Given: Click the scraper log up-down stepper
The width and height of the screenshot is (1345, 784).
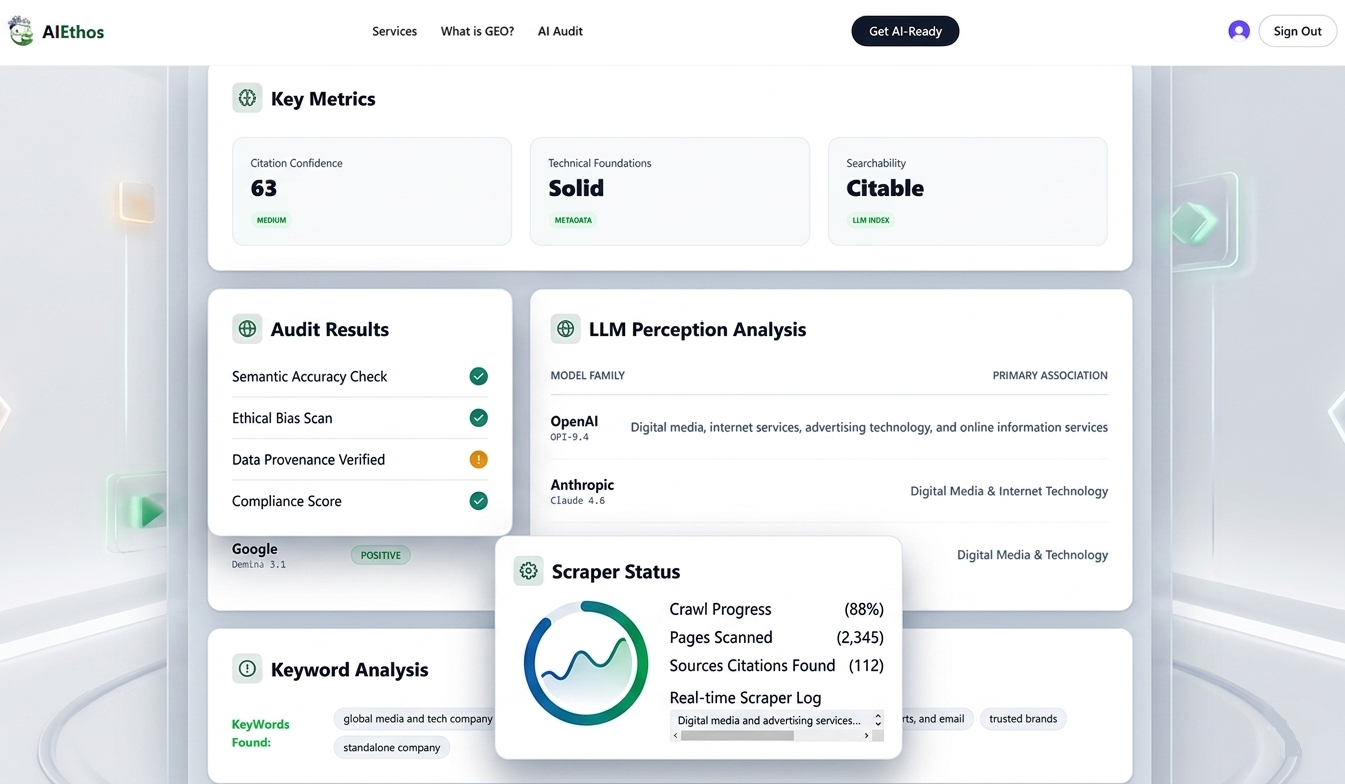Looking at the screenshot, I should coord(878,720).
